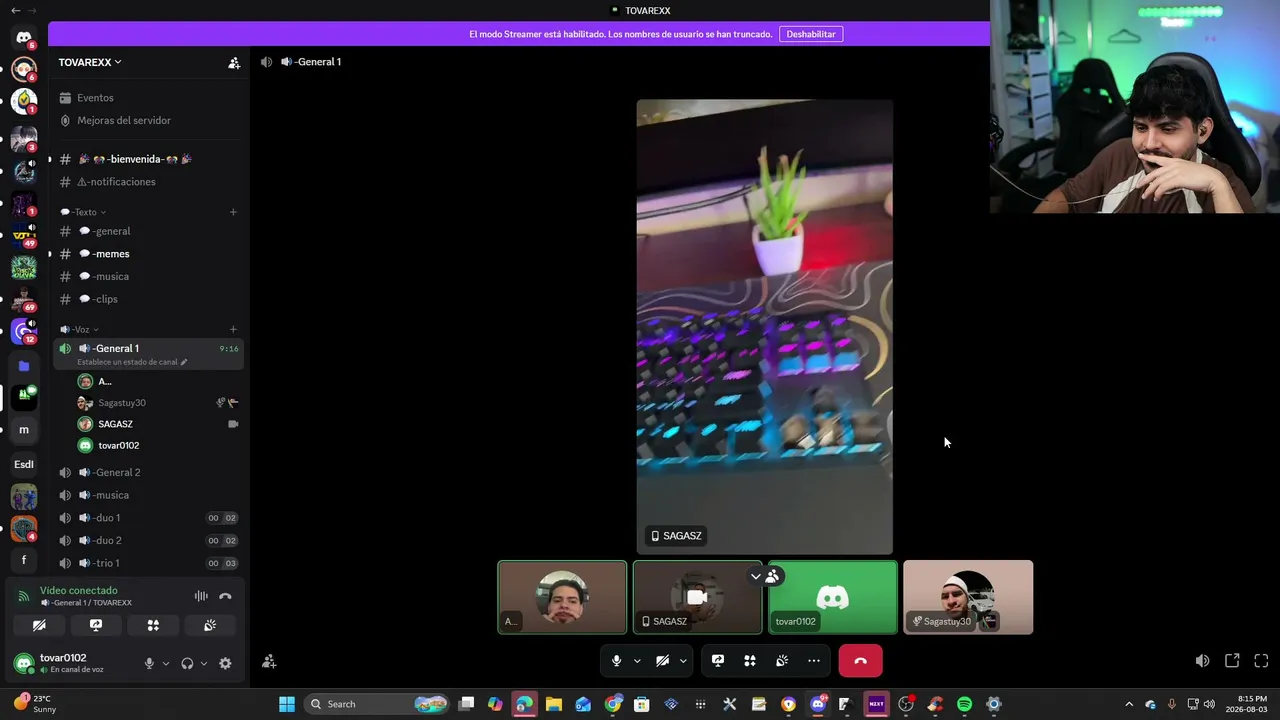Screen dimensions: 1280x720
Task: Focus the SAGASZ participant tile
Action: click(697, 597)
